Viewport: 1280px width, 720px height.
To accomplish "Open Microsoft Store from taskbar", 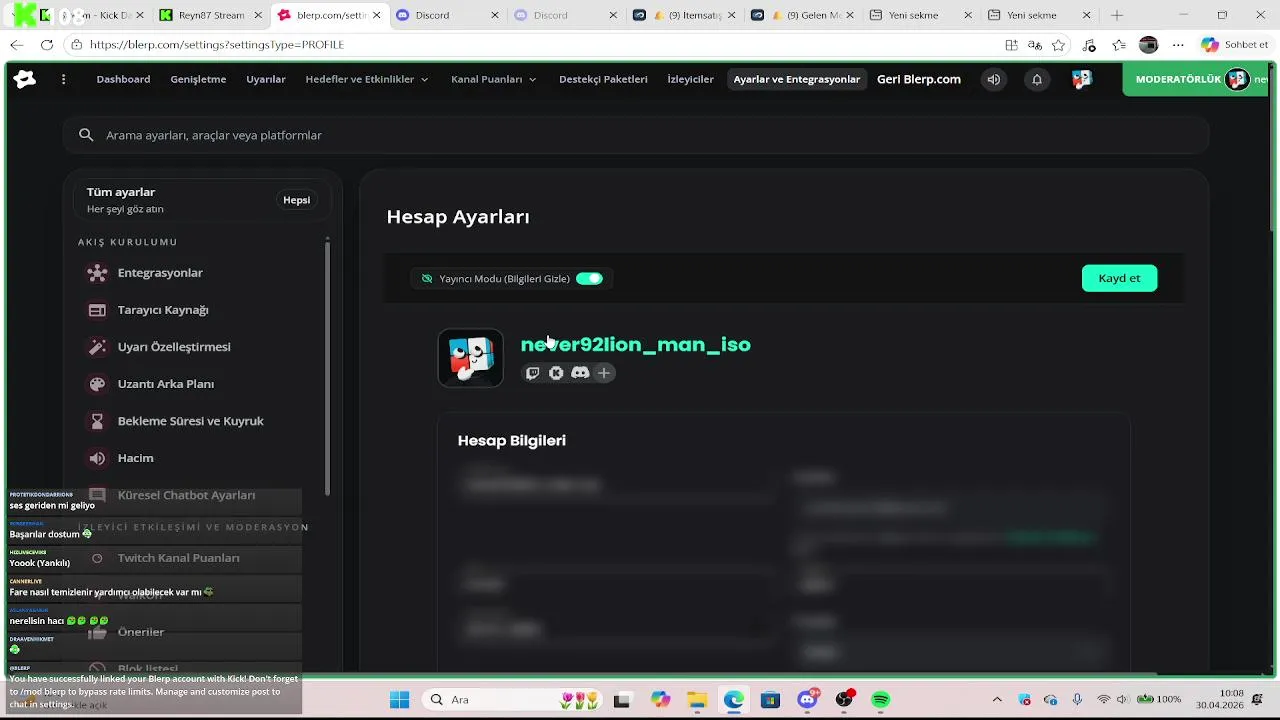I will tap(770, 700).
